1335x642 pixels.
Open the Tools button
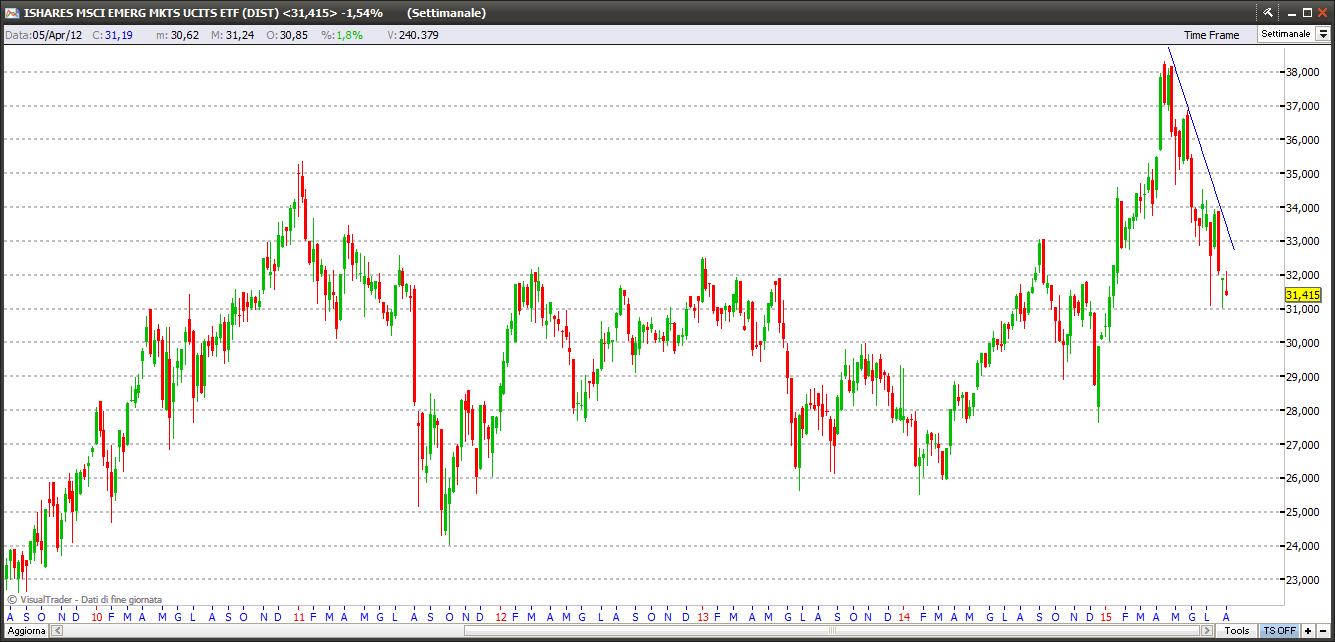(x=1238, y=631)
